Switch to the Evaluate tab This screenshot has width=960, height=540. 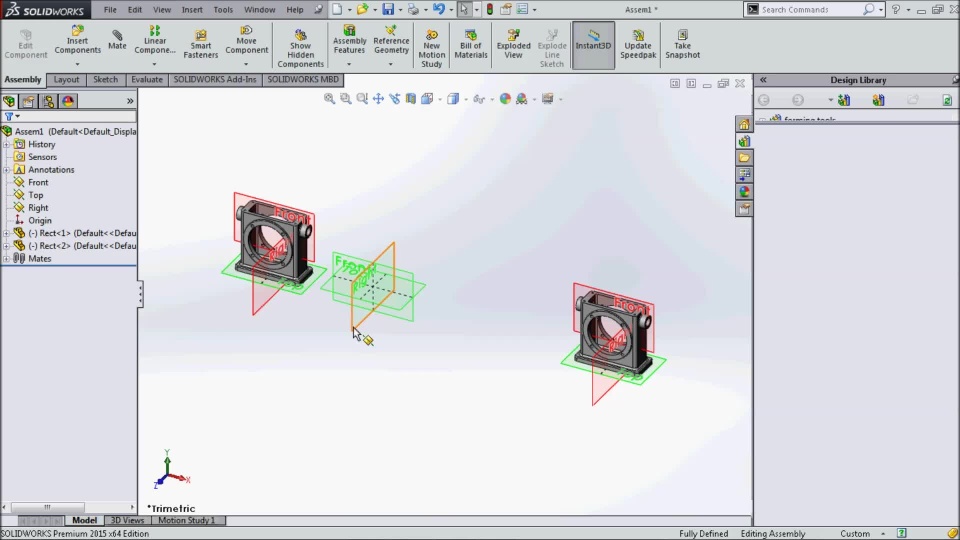pyautogui.click(x=147, y=80)
